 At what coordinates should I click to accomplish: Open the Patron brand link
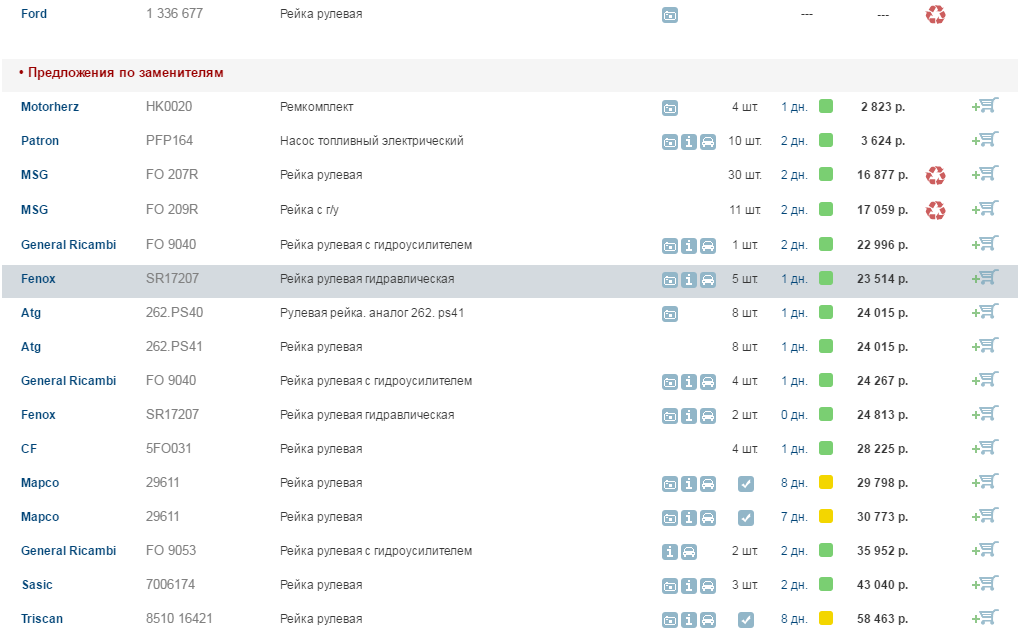[40, 141]
